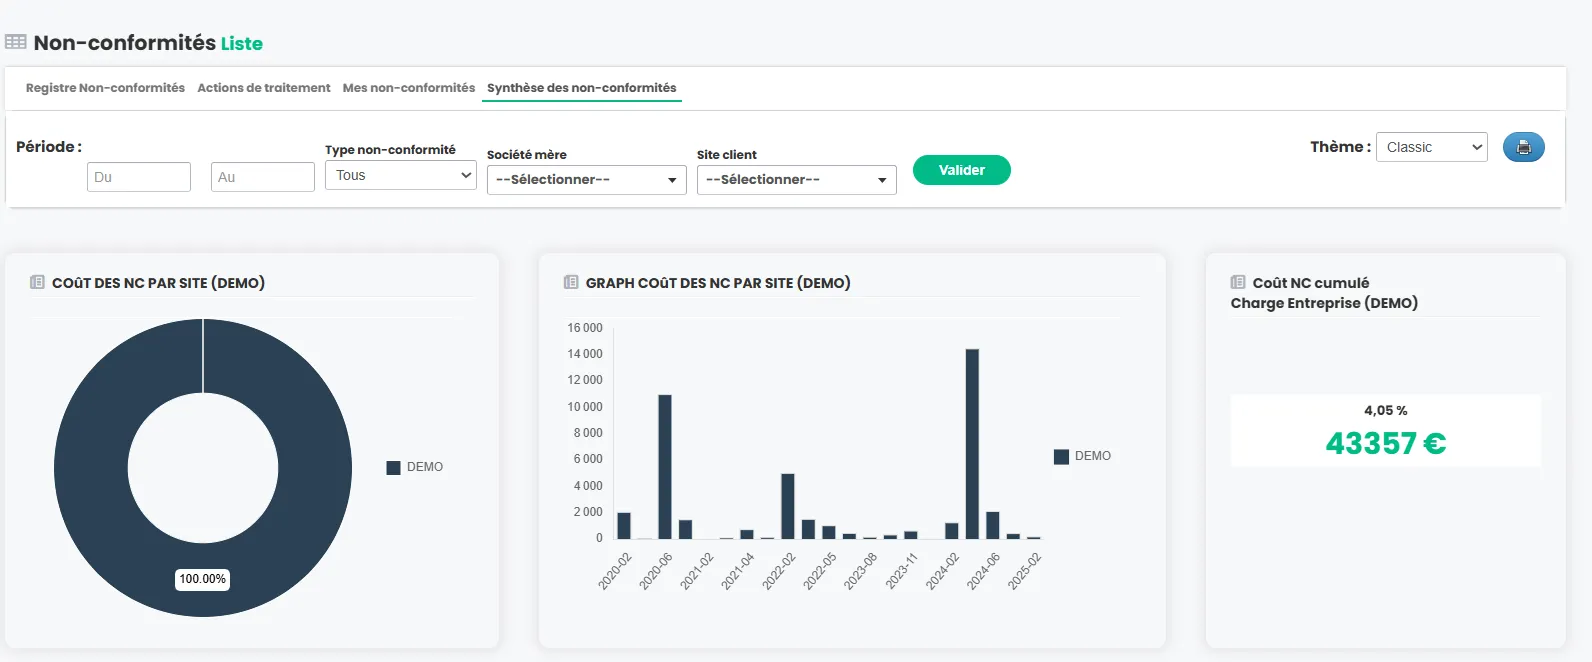1592x662 pixels.
Task: Click the 8 000 axis label
Action: point(588,433)
